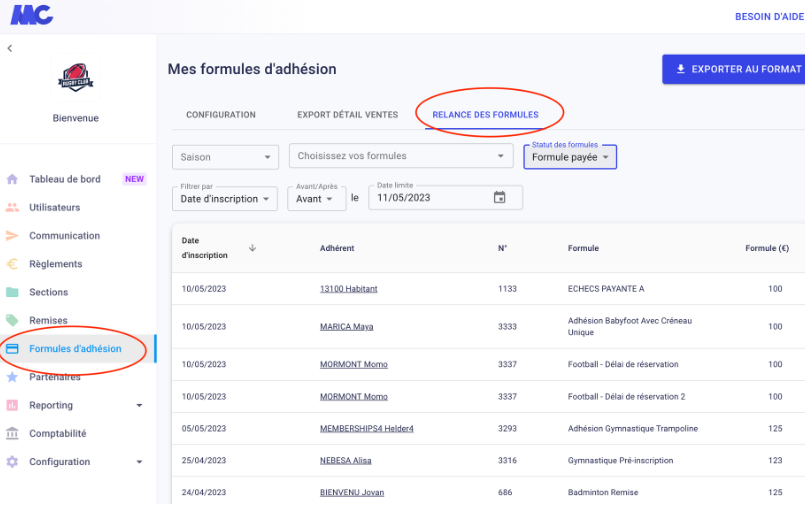The height and width of the screenshot is (531, 805).
Task: Open Utilisateurs via its people icon
Action: point(12,207)
